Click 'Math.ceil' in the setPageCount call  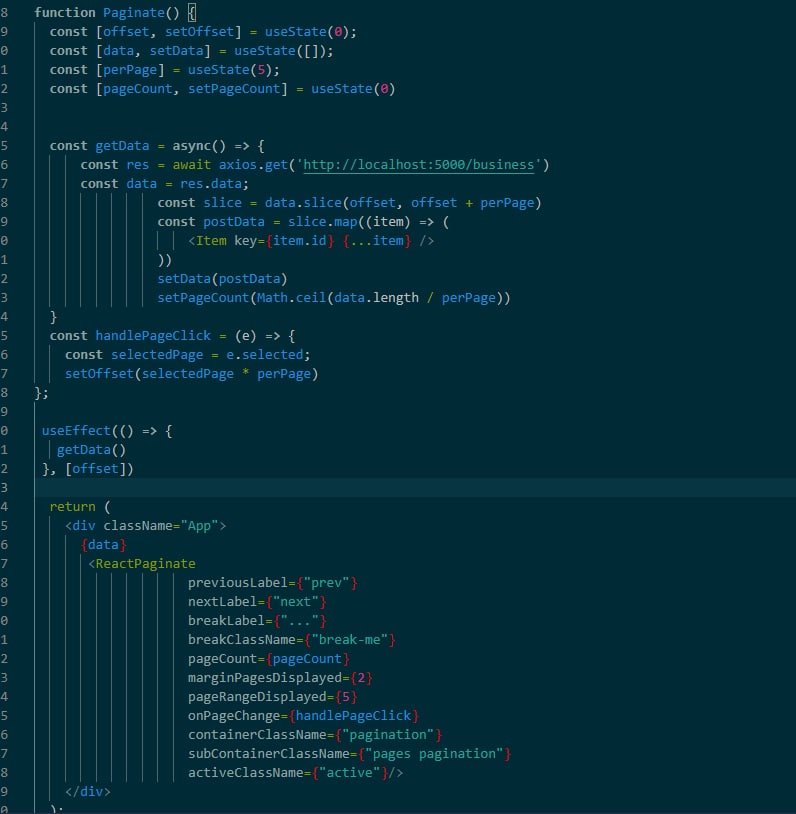click(291, 298)
